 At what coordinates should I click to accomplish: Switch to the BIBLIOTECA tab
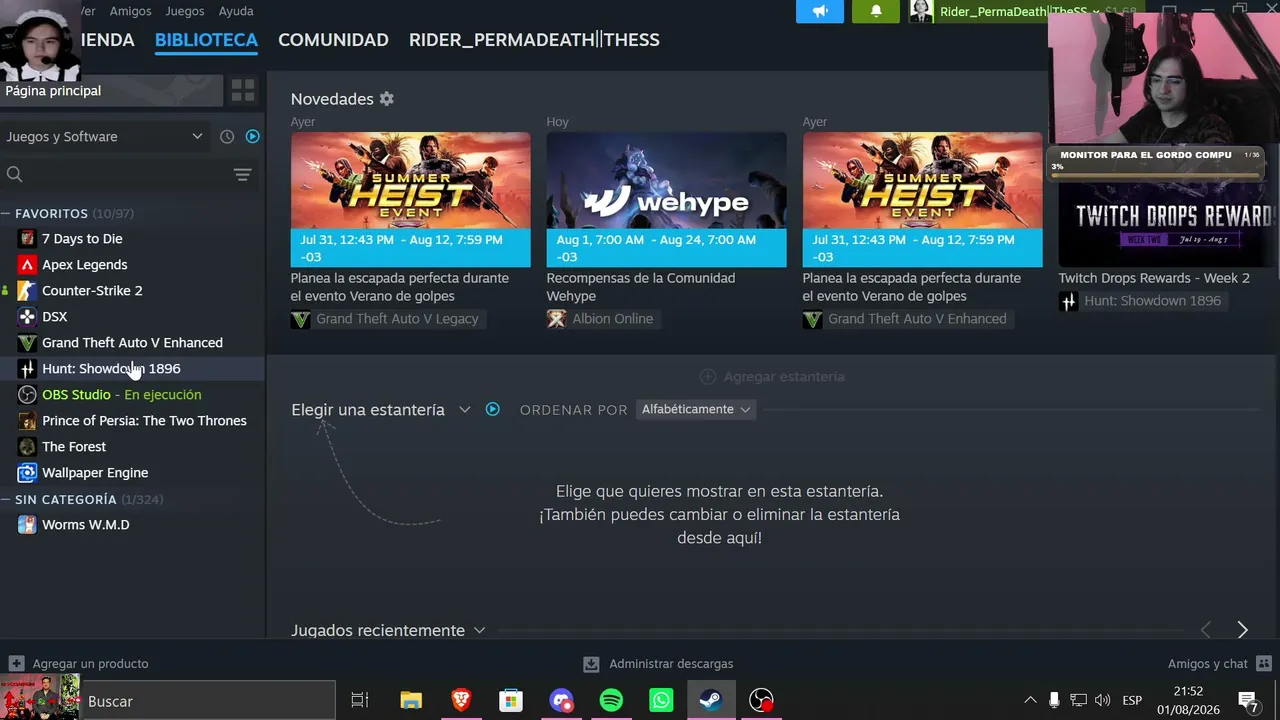tap(206, 40)
